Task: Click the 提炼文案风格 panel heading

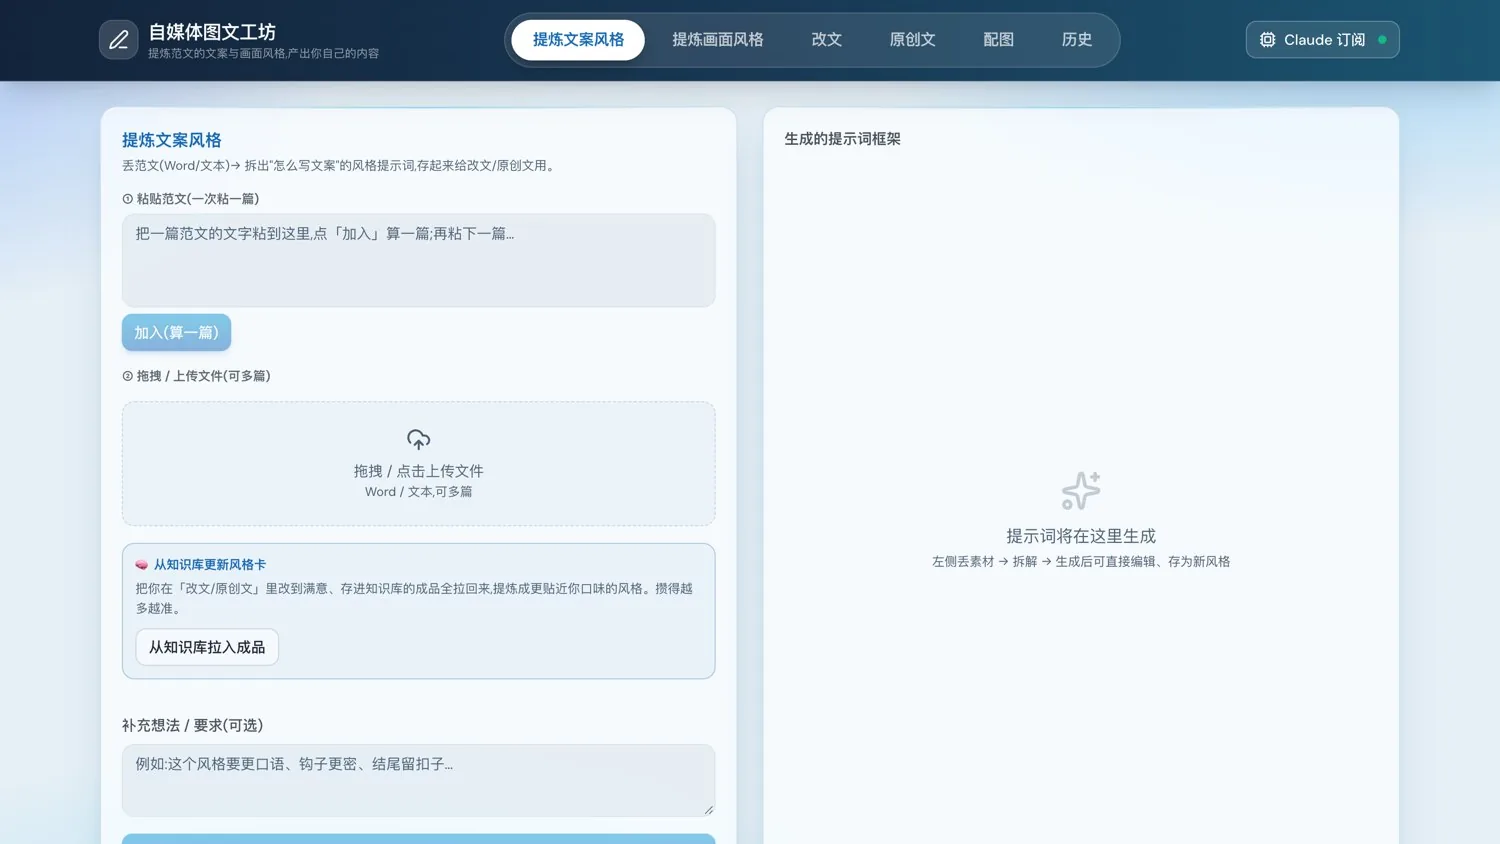Action: click(x=172, y=140)
